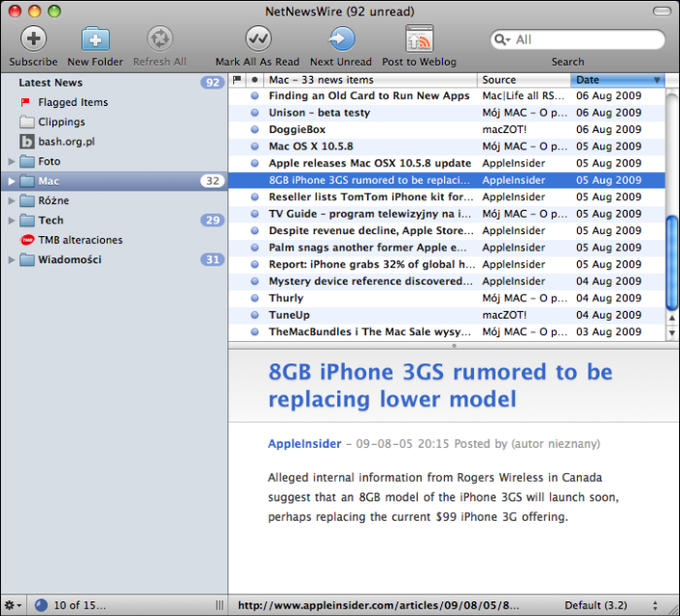Select the TMB alteraciones feed icon

(27, 240)
